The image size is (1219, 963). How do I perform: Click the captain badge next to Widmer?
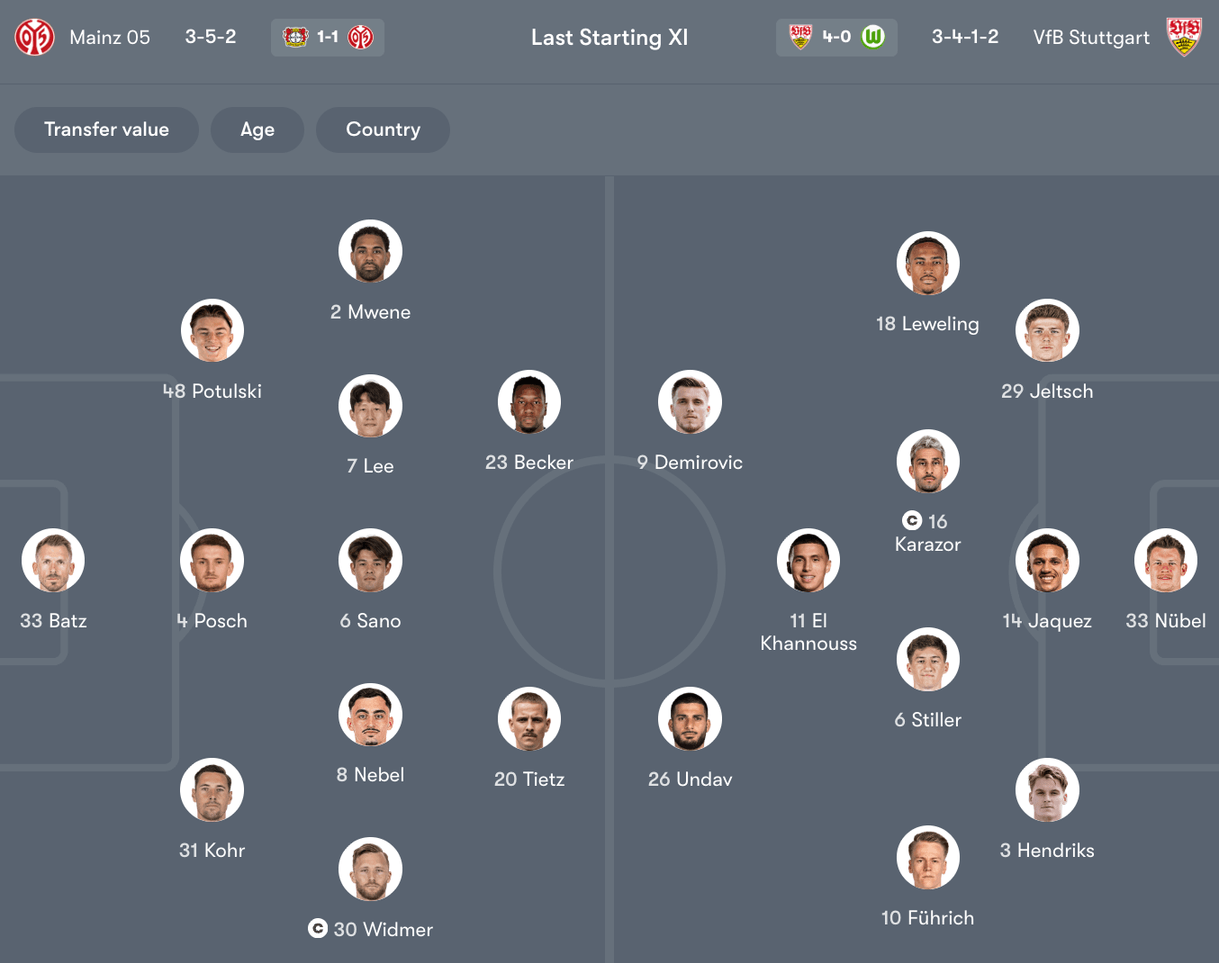click(318, 929)
